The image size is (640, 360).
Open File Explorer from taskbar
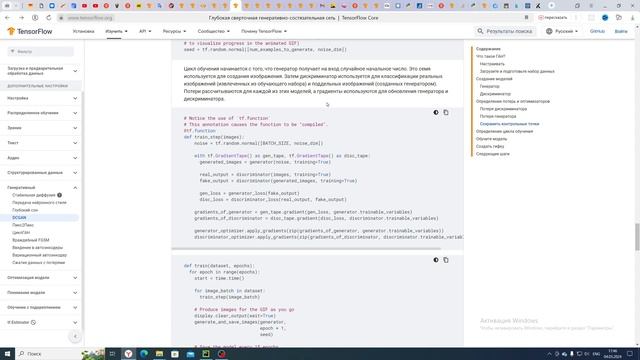click(x=159, y=354)
